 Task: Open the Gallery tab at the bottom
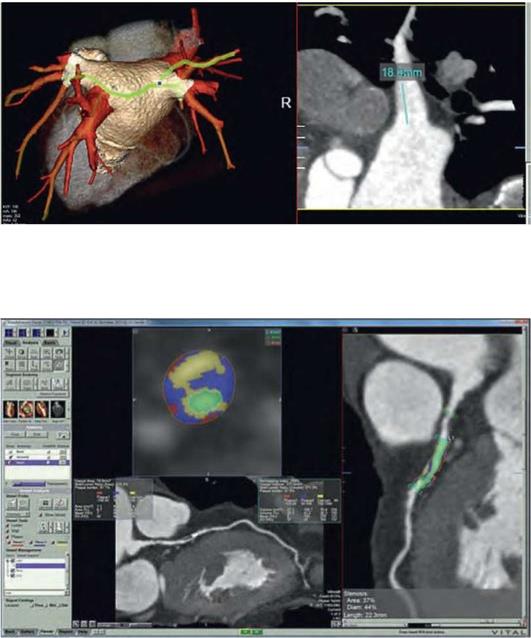27,631
